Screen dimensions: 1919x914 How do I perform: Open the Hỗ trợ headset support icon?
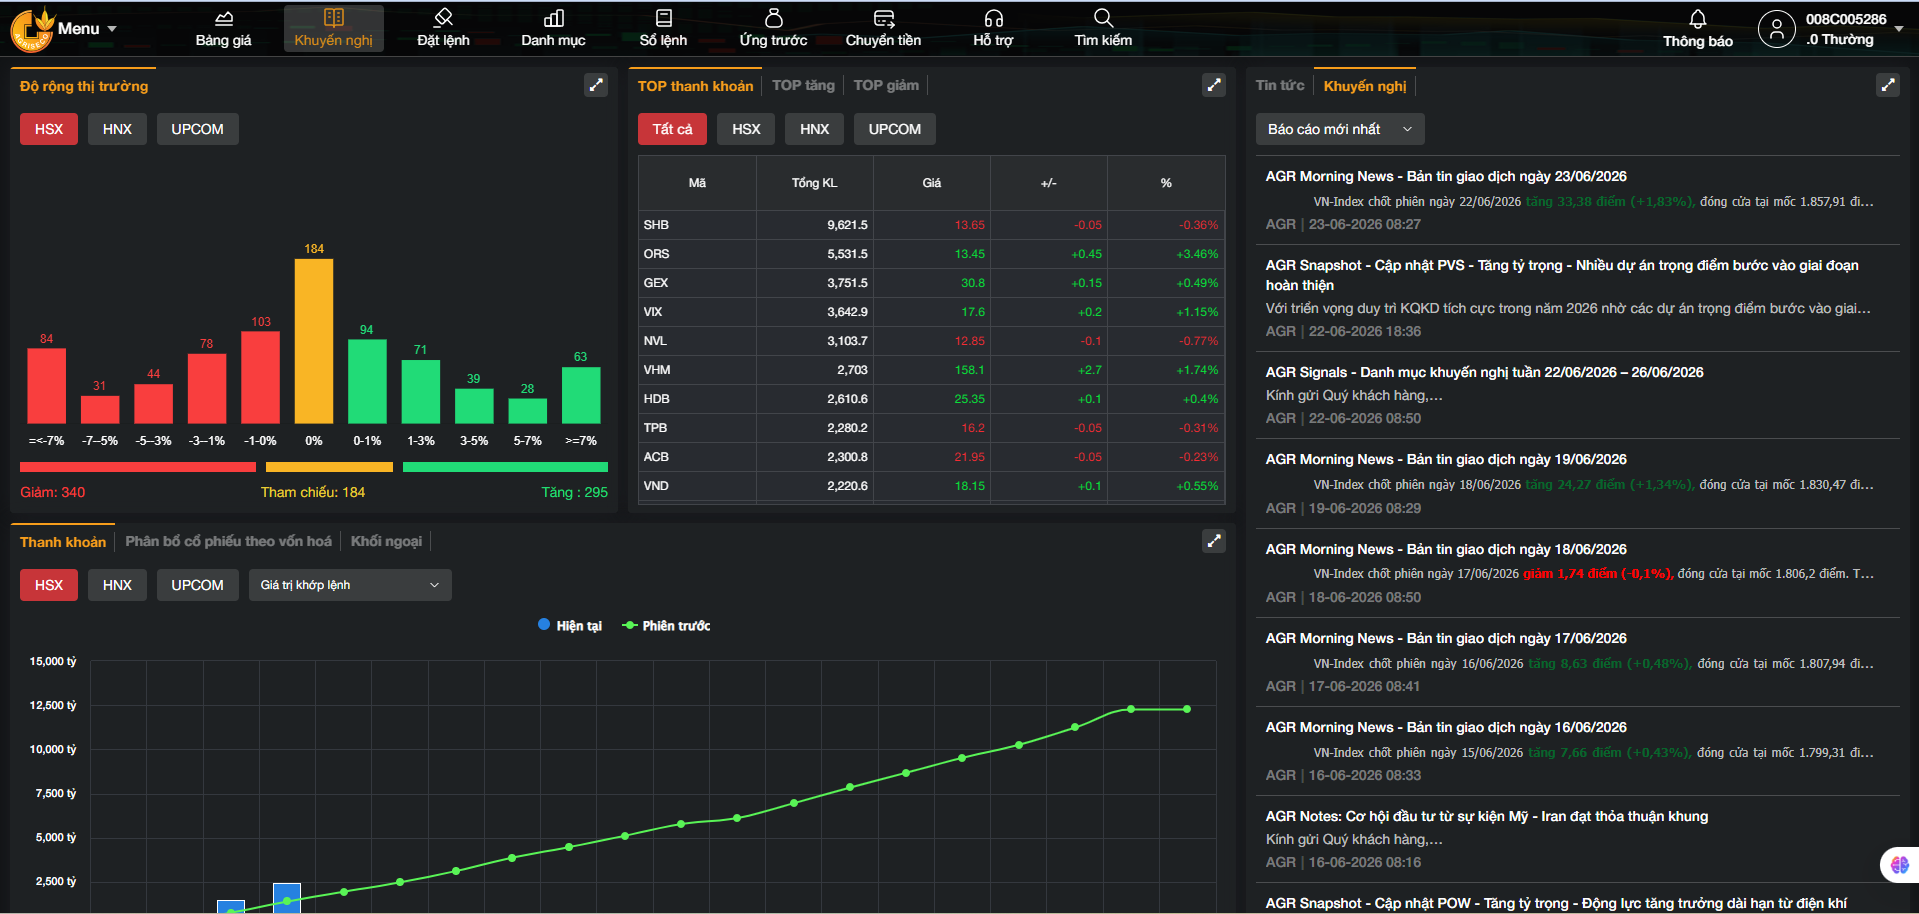[x=993, y=18]
